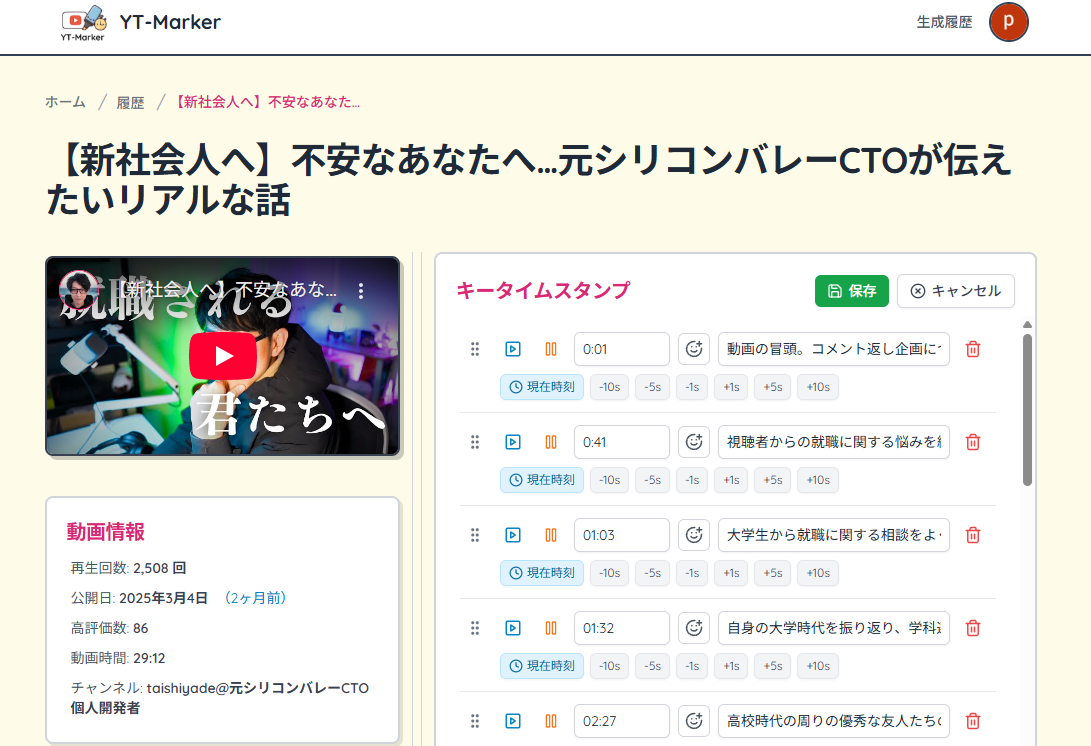Go to ホーム in the breadcrumb
This screenshot has width=1091, height=746.
point(65,102)
